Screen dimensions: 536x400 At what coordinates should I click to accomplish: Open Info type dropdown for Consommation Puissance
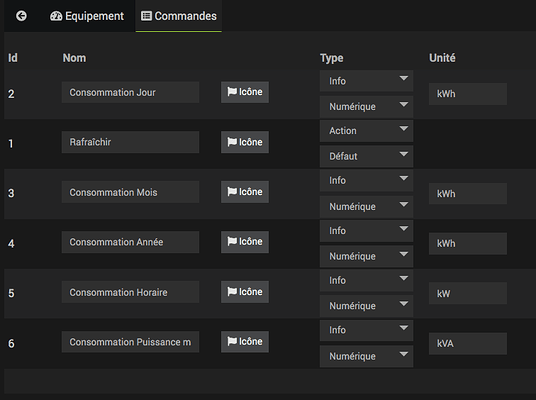point(366,330)
